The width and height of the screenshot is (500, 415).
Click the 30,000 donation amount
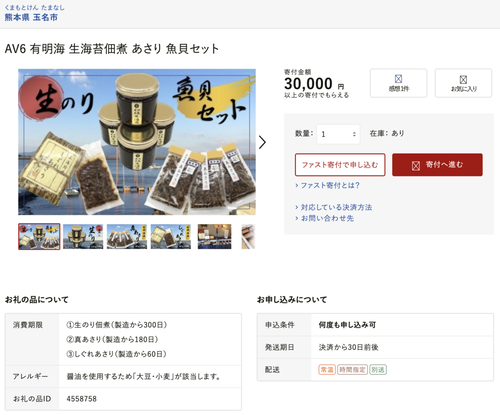(309, 83)
